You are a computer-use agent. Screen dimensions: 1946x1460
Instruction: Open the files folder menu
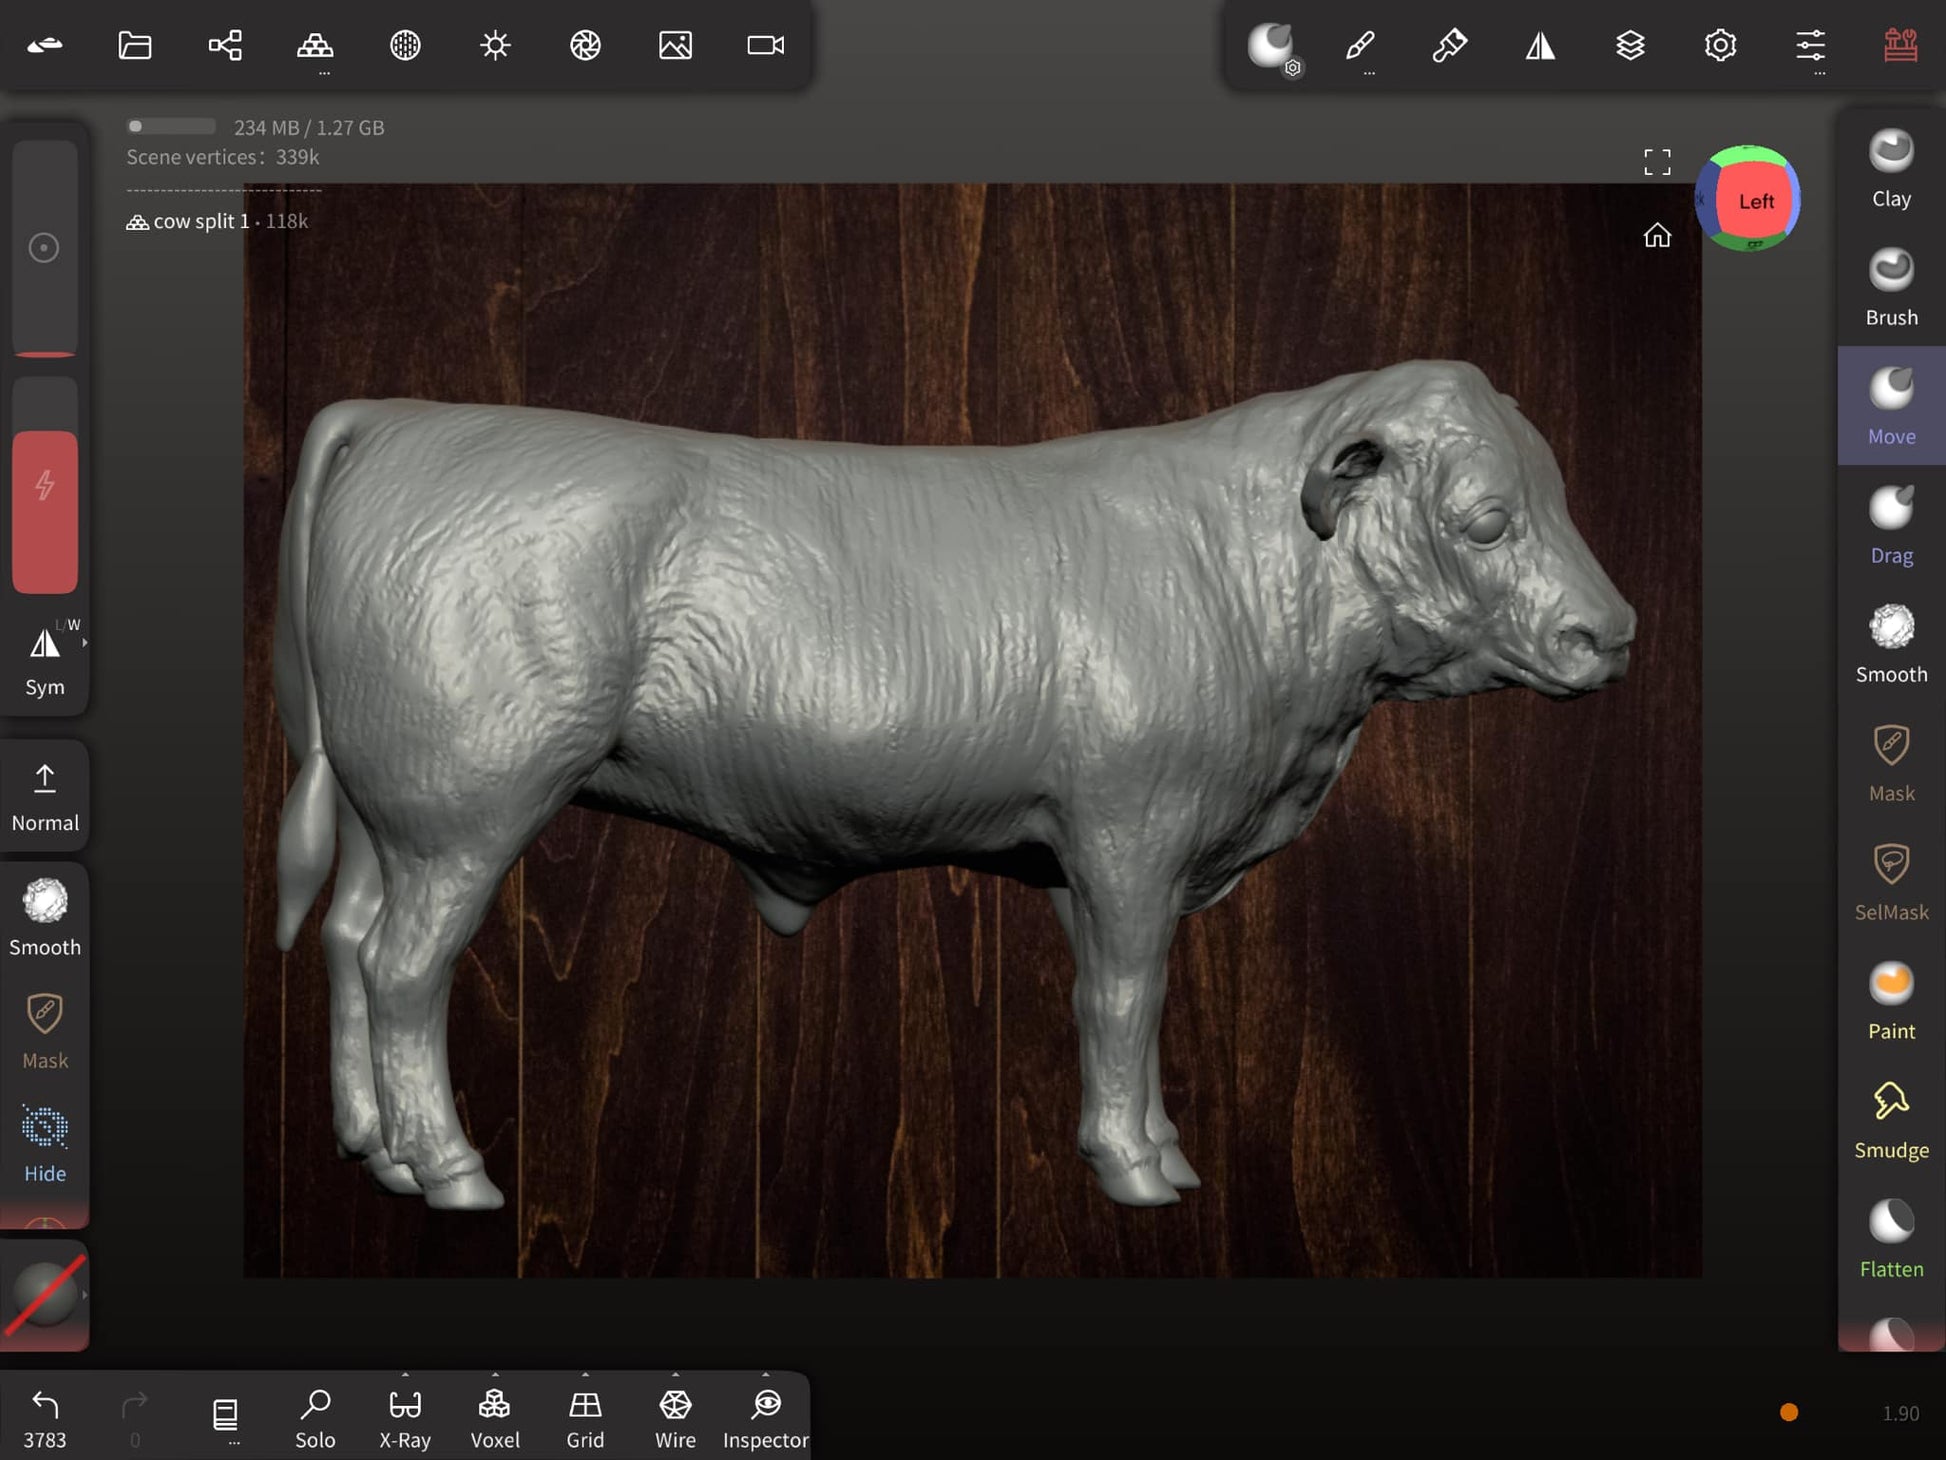[135, 45]
